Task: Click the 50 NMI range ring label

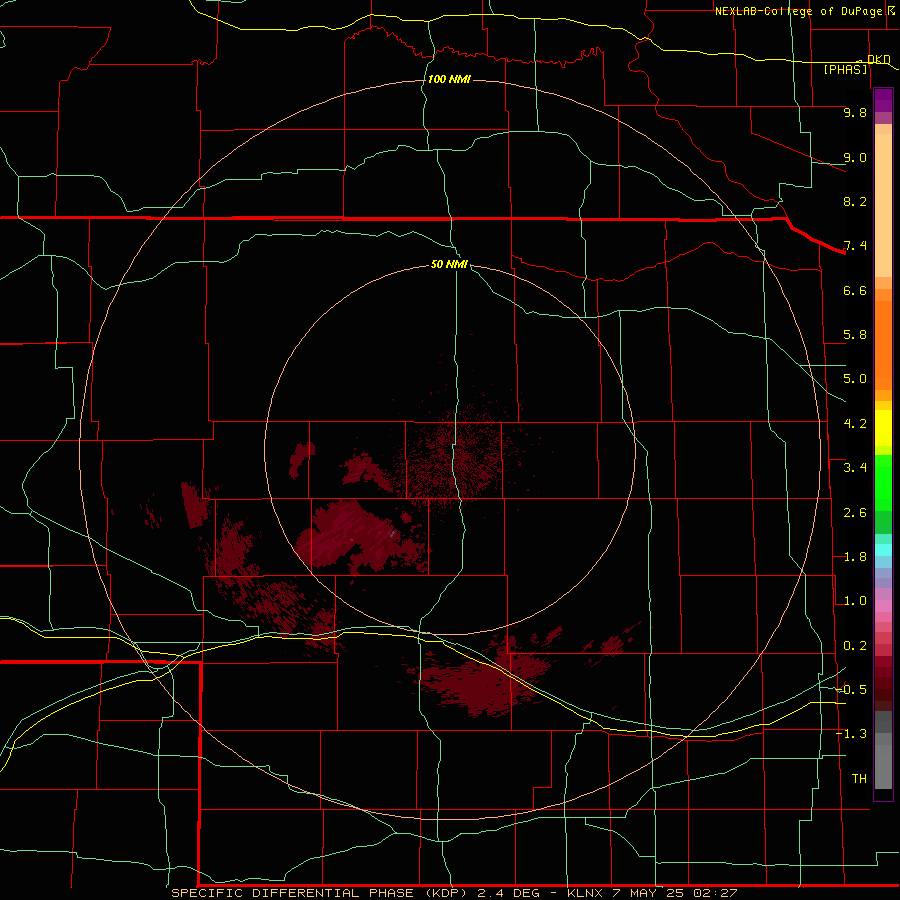Action: (449, 264)
